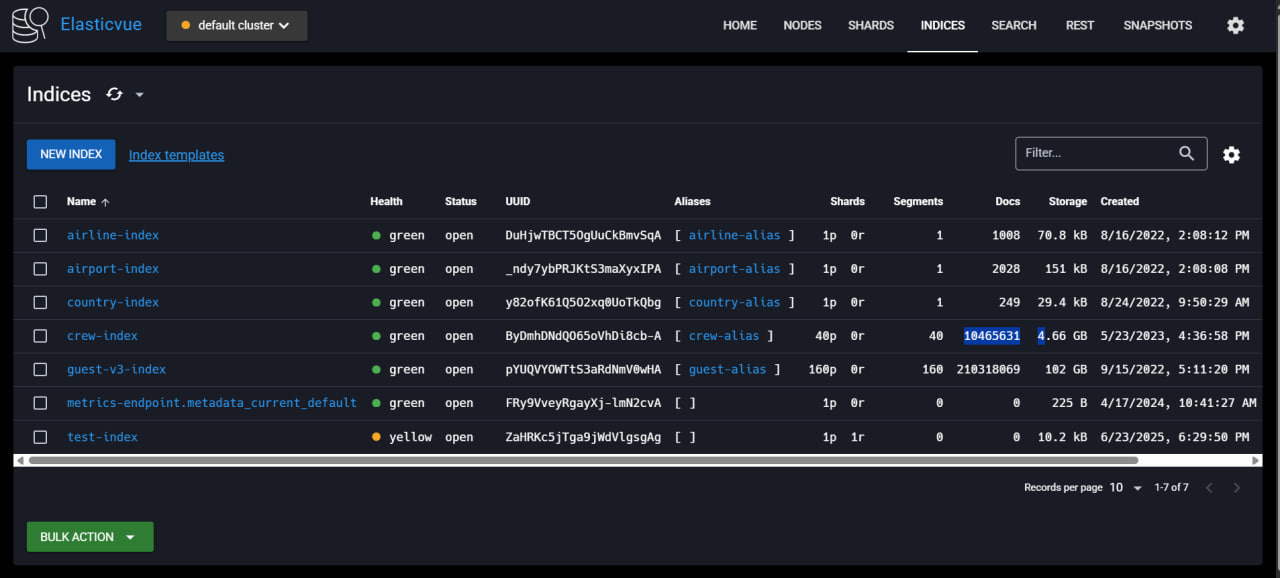Open the Search tab
The height and width of the screenshot is (578, 1280).
pos(1014,25)
